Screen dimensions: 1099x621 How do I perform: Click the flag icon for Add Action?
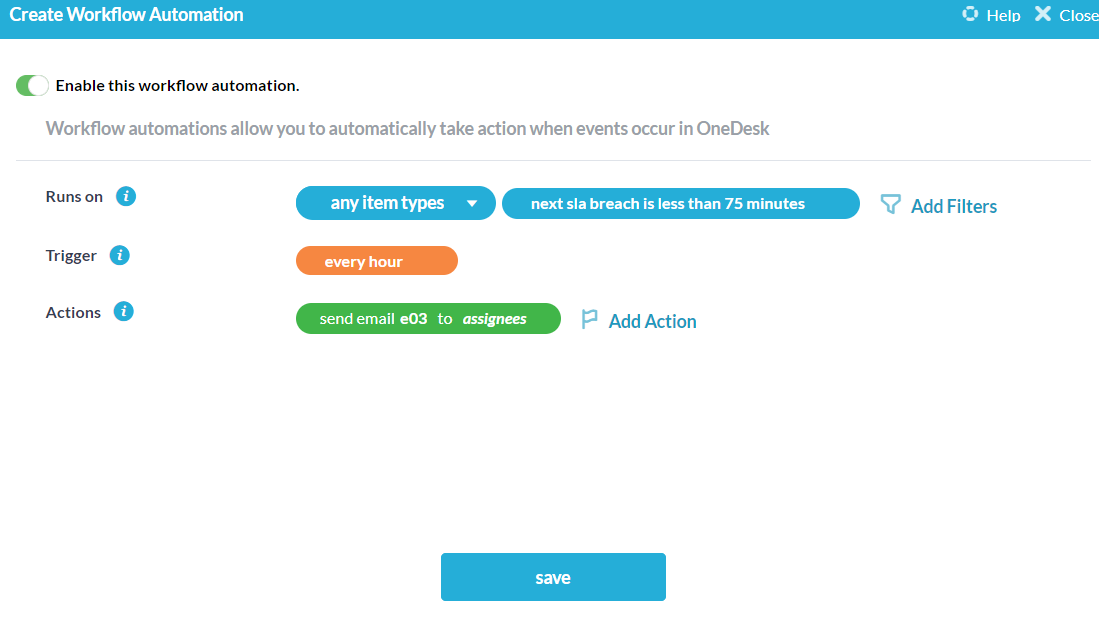(x=590, y=320)
